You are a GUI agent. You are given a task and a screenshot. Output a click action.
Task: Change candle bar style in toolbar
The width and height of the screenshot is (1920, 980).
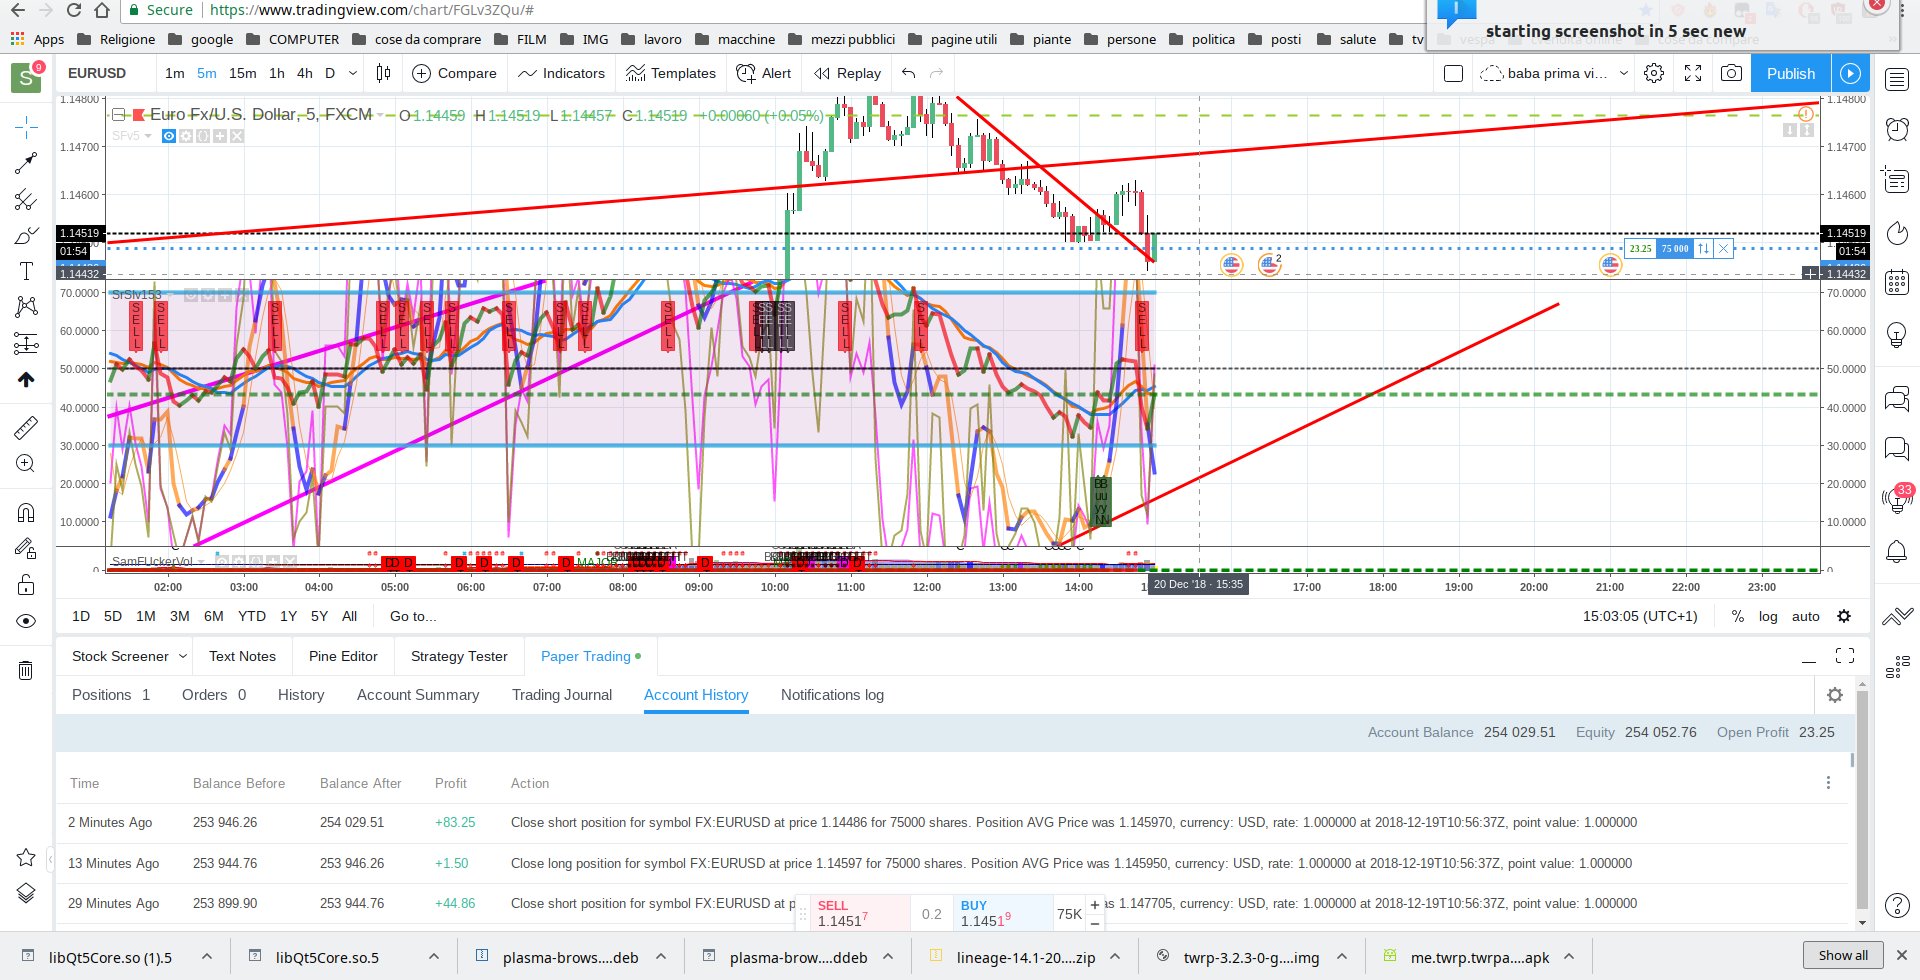point(383,73)
